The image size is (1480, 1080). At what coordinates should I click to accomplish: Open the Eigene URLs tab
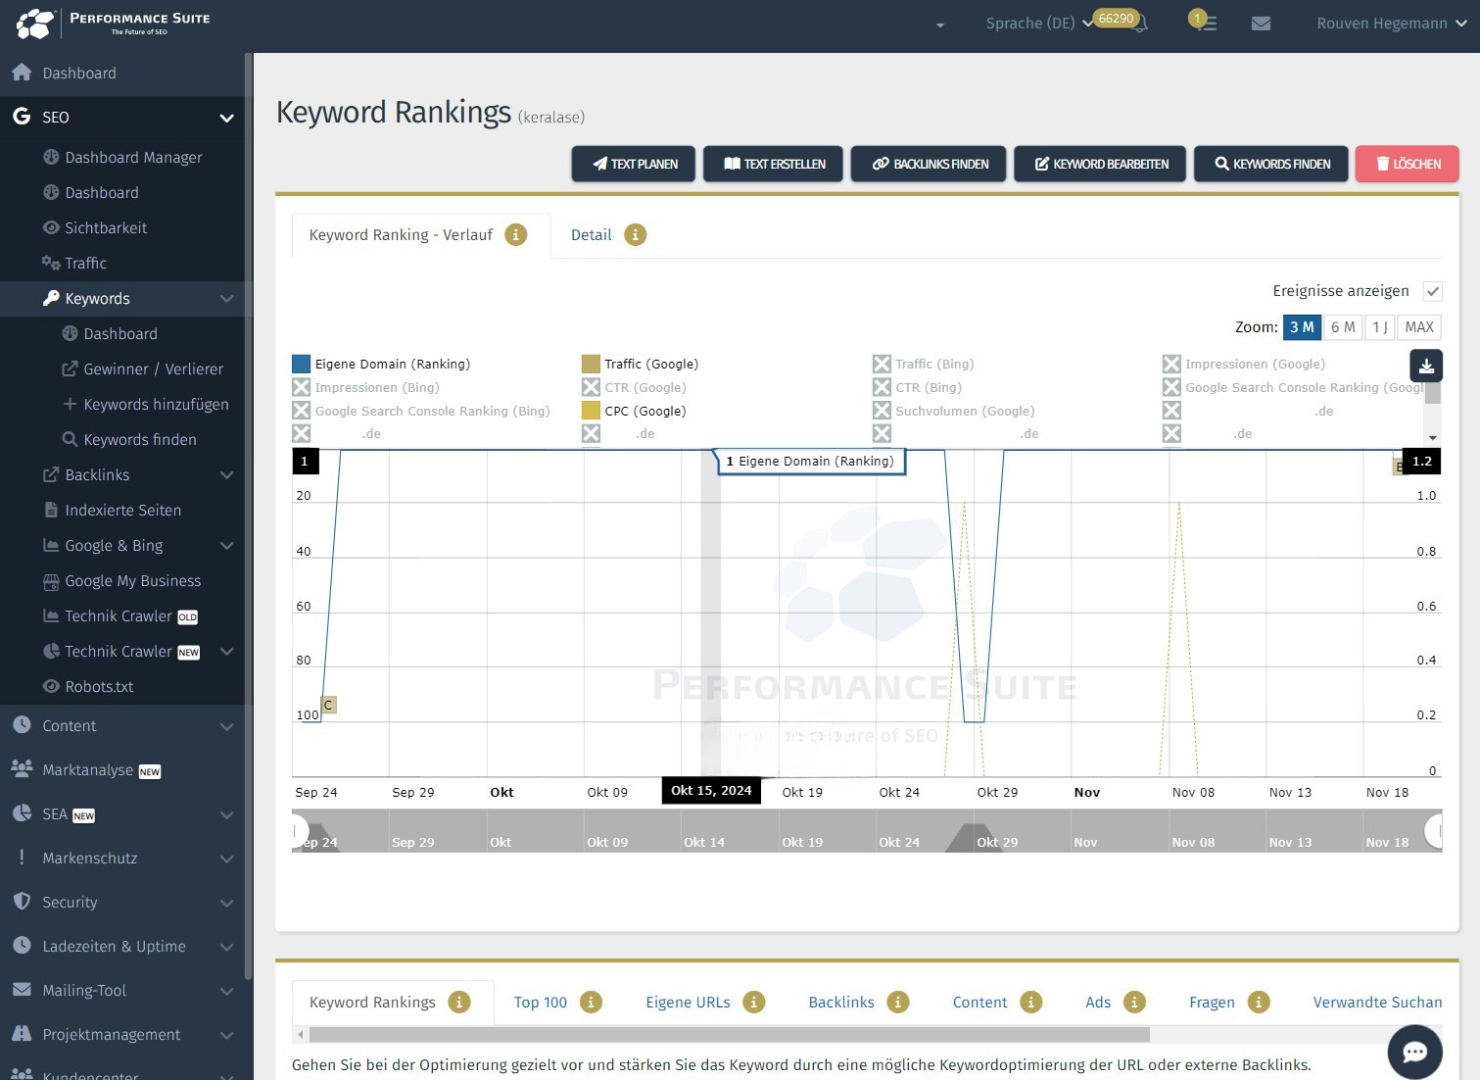687,1002
